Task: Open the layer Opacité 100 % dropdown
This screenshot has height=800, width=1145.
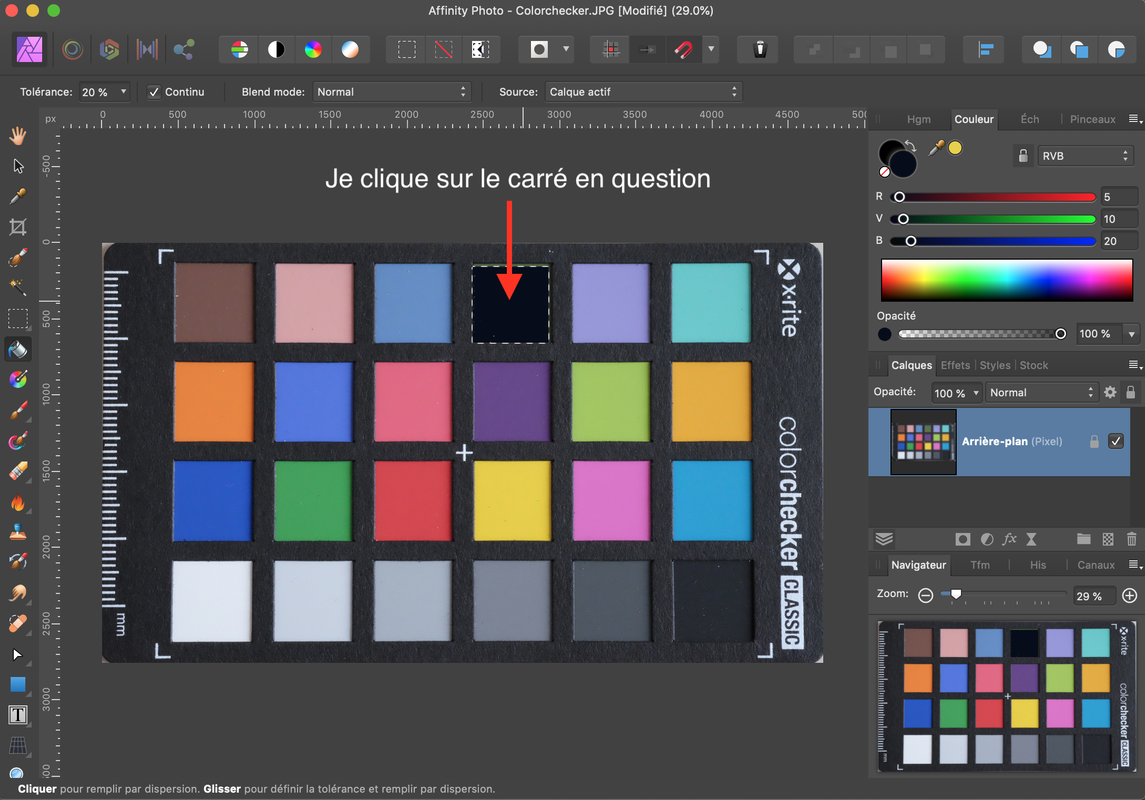Action: (x=956, y=393)
